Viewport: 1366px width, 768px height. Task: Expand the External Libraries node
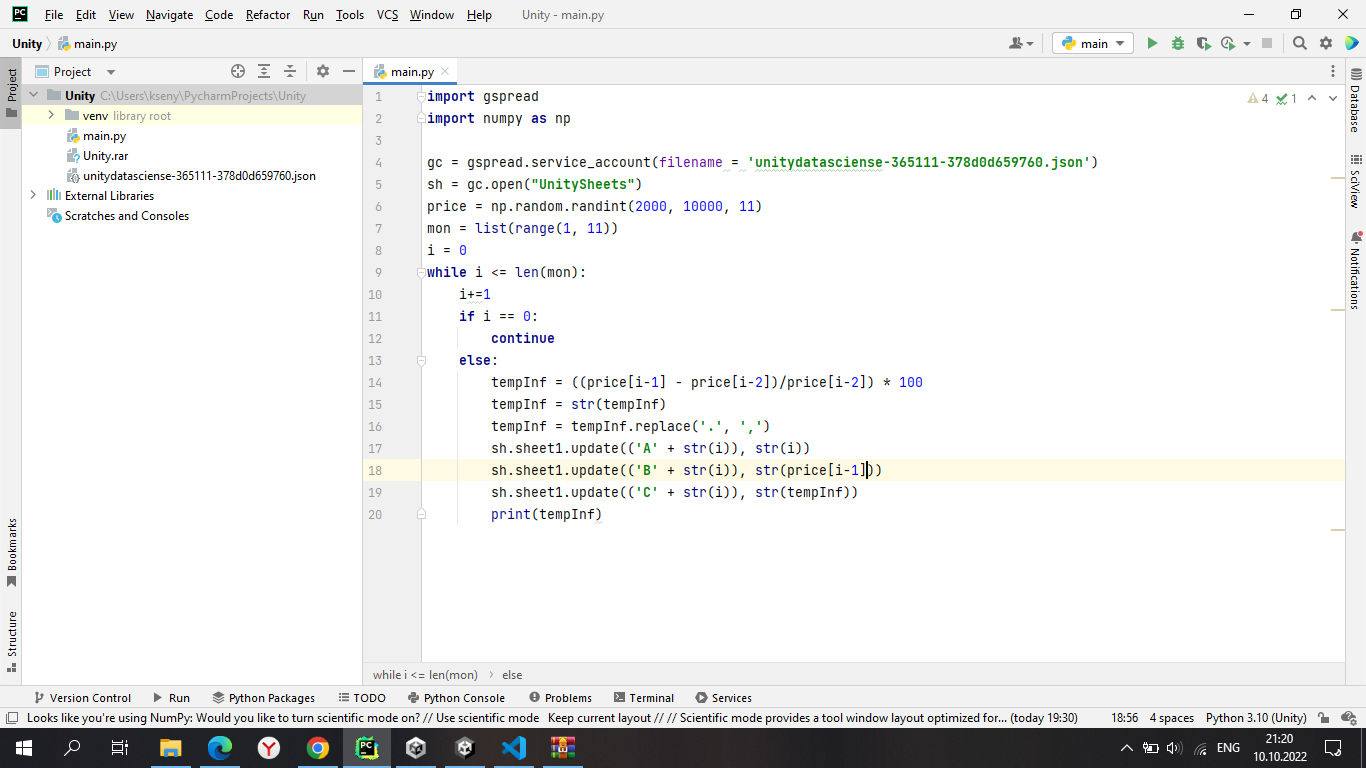click(31, 196)
